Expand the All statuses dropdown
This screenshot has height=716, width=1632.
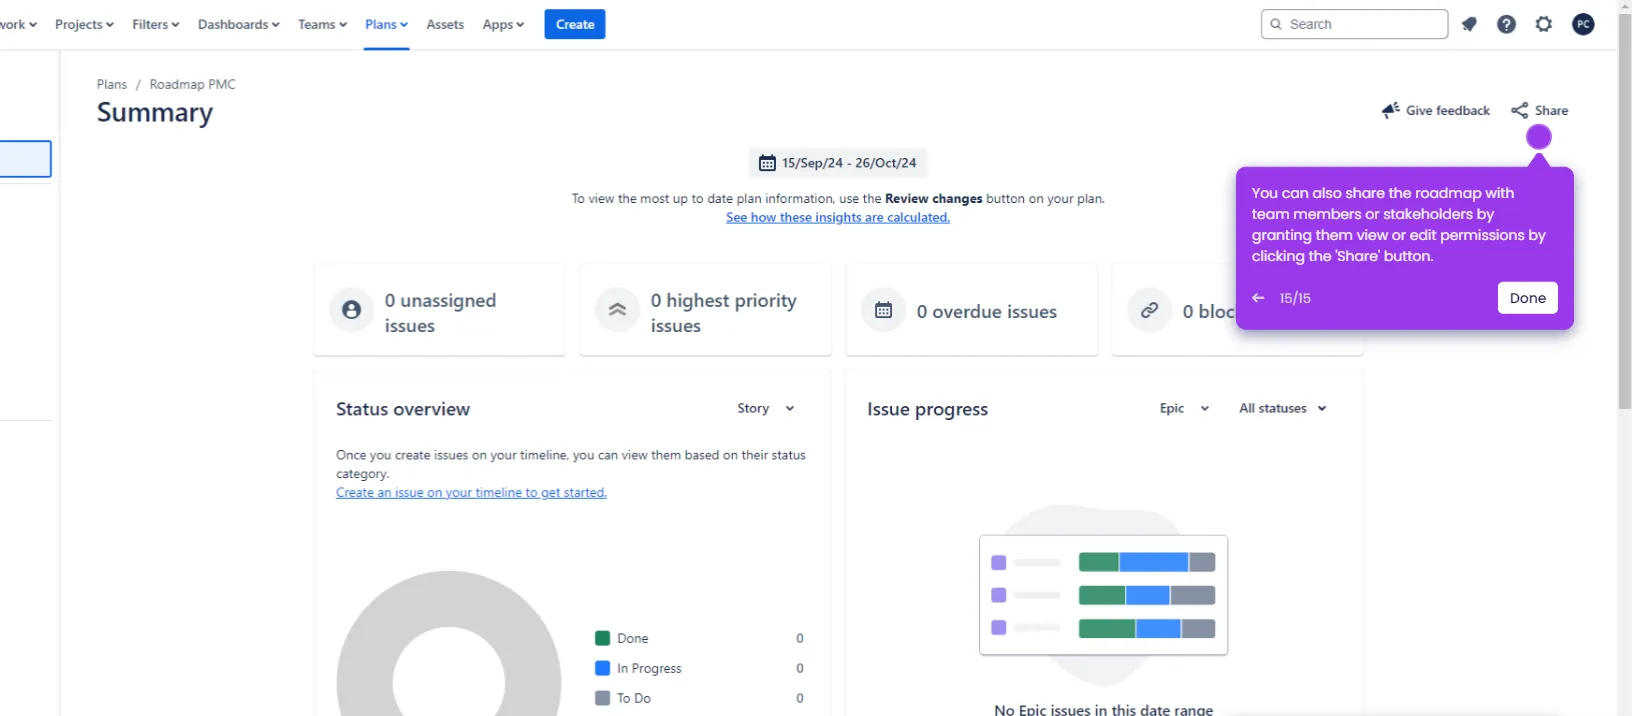1283,408
